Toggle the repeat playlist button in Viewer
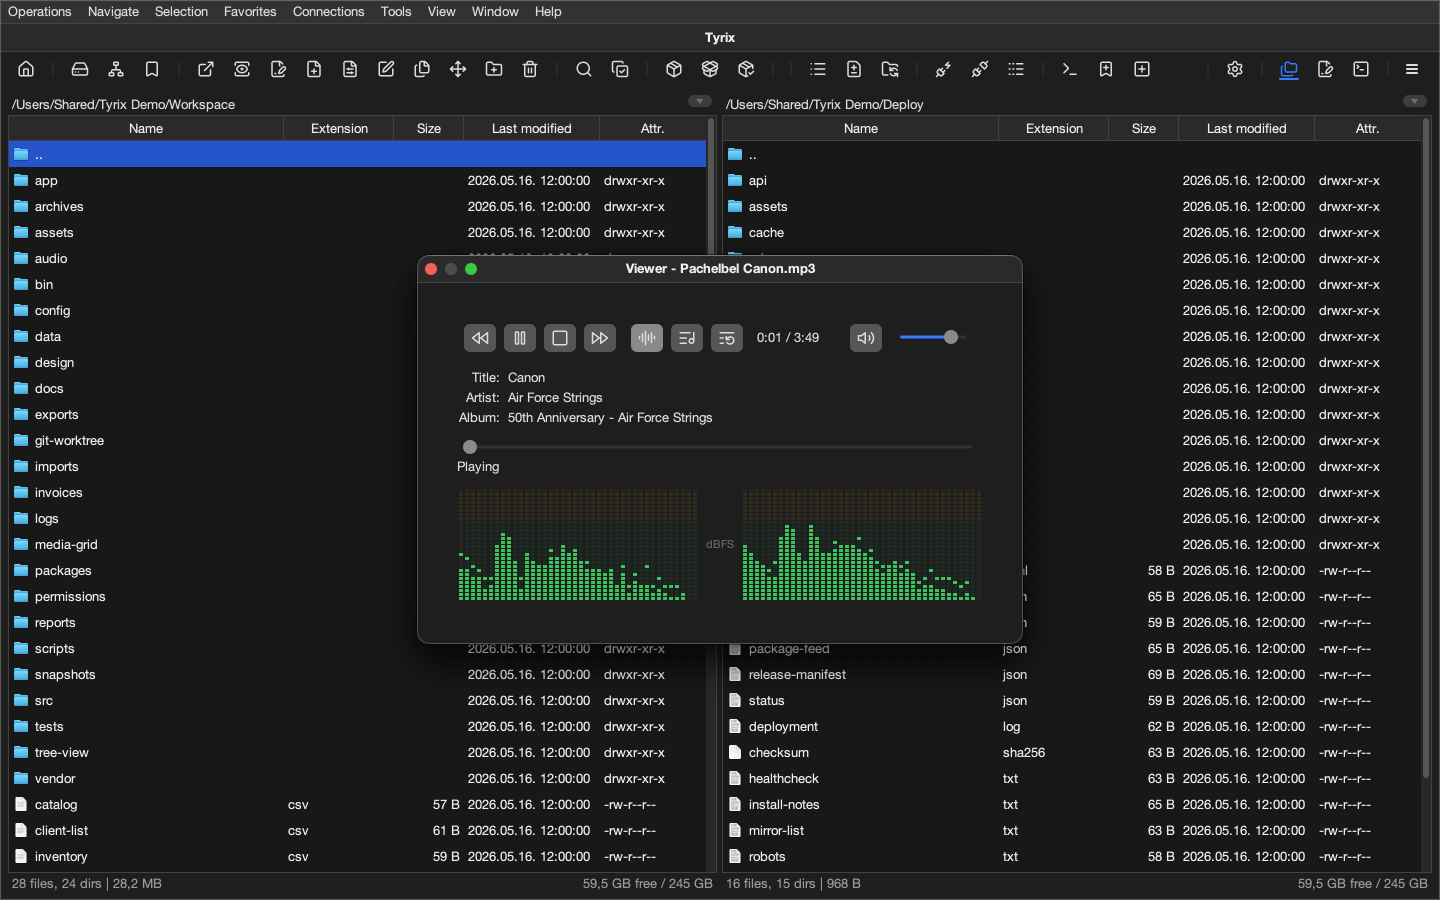This screenshot has width=1440, height=900. 727,338
